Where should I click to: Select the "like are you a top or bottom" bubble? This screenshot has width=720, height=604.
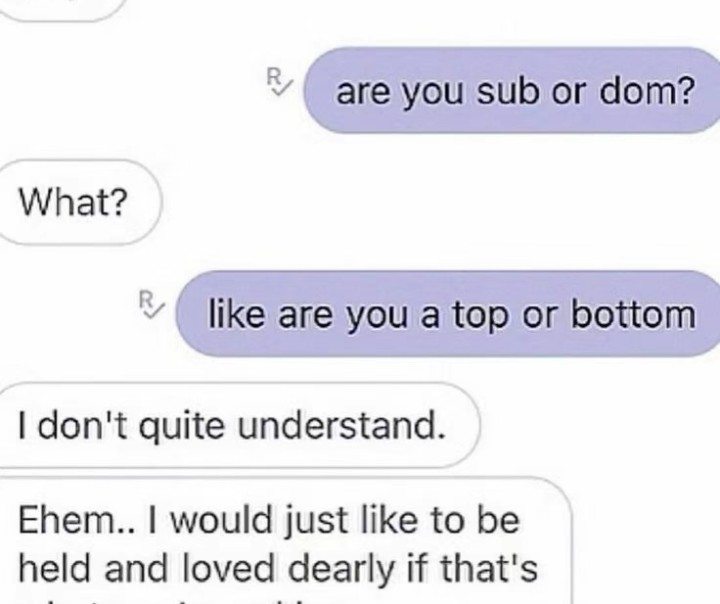[x=448, y=314]
